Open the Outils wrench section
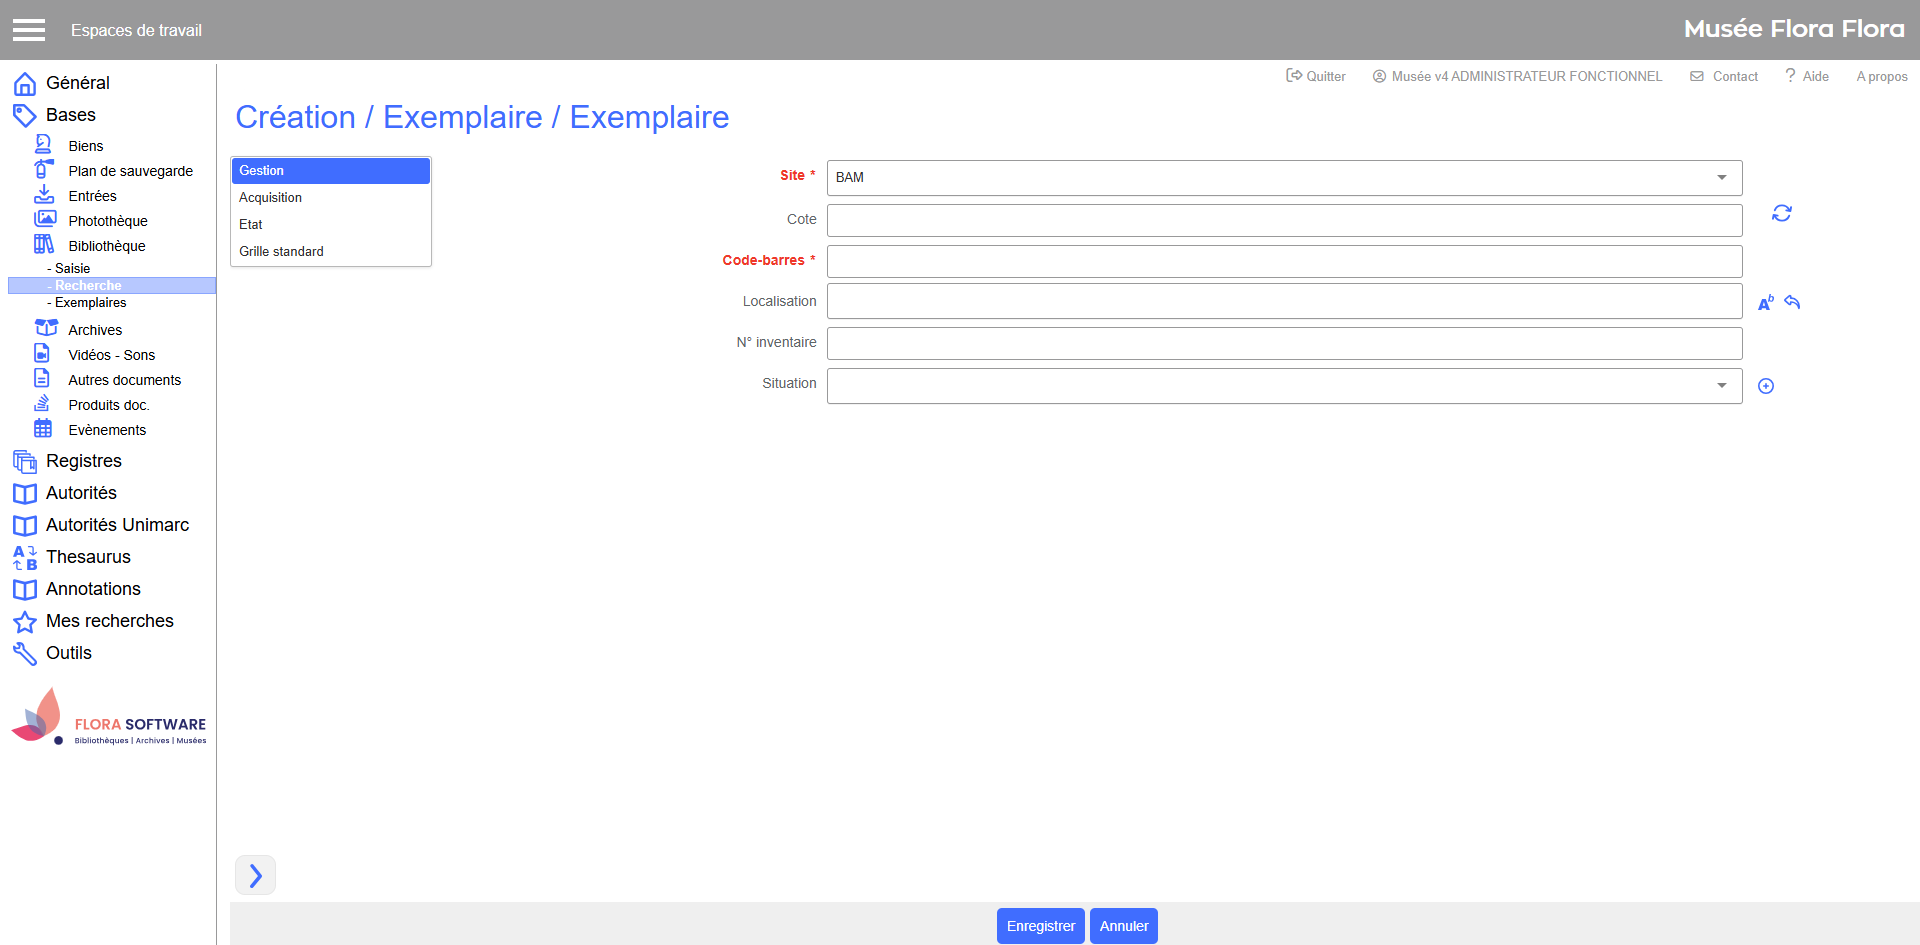The width and height of the screenshot is (1920, 945). pos(68,653)
